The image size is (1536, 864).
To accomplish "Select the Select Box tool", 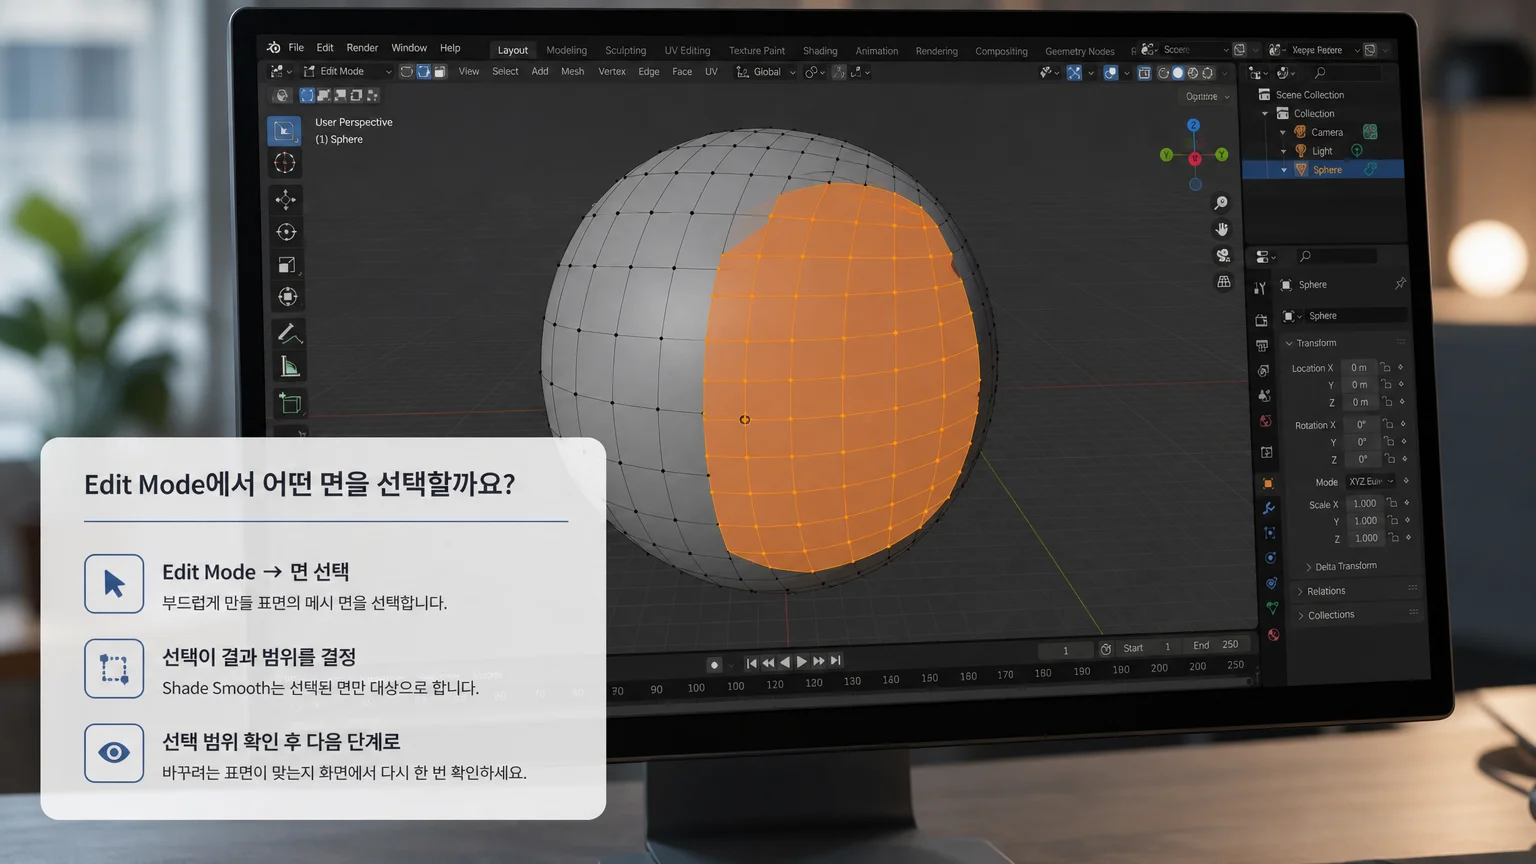I will pos(285,131).
